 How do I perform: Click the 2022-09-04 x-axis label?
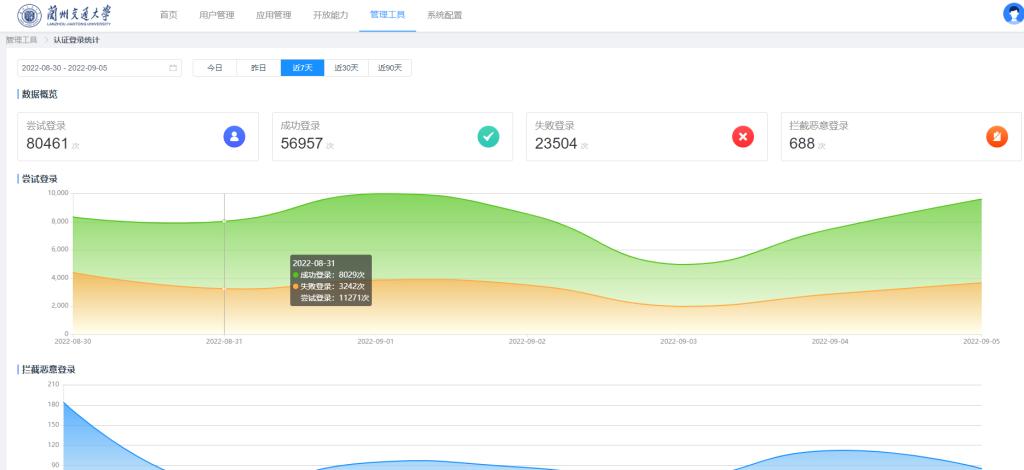click(830, 341)
